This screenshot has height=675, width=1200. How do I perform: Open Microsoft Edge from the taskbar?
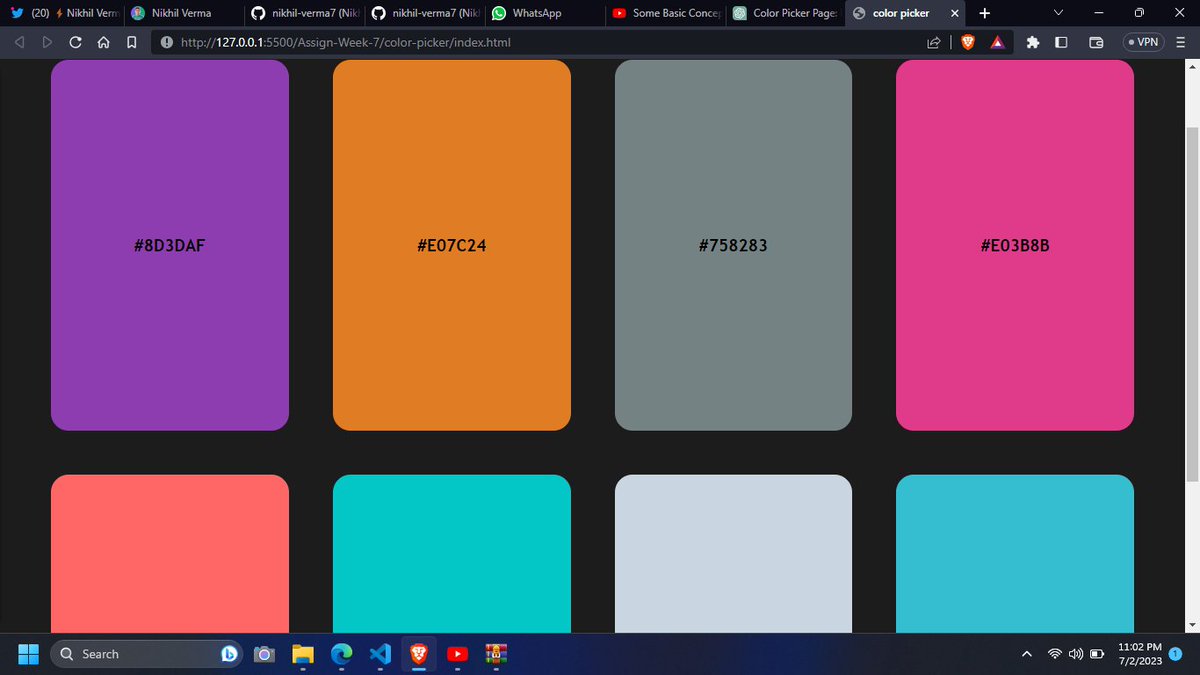point(341,654)
